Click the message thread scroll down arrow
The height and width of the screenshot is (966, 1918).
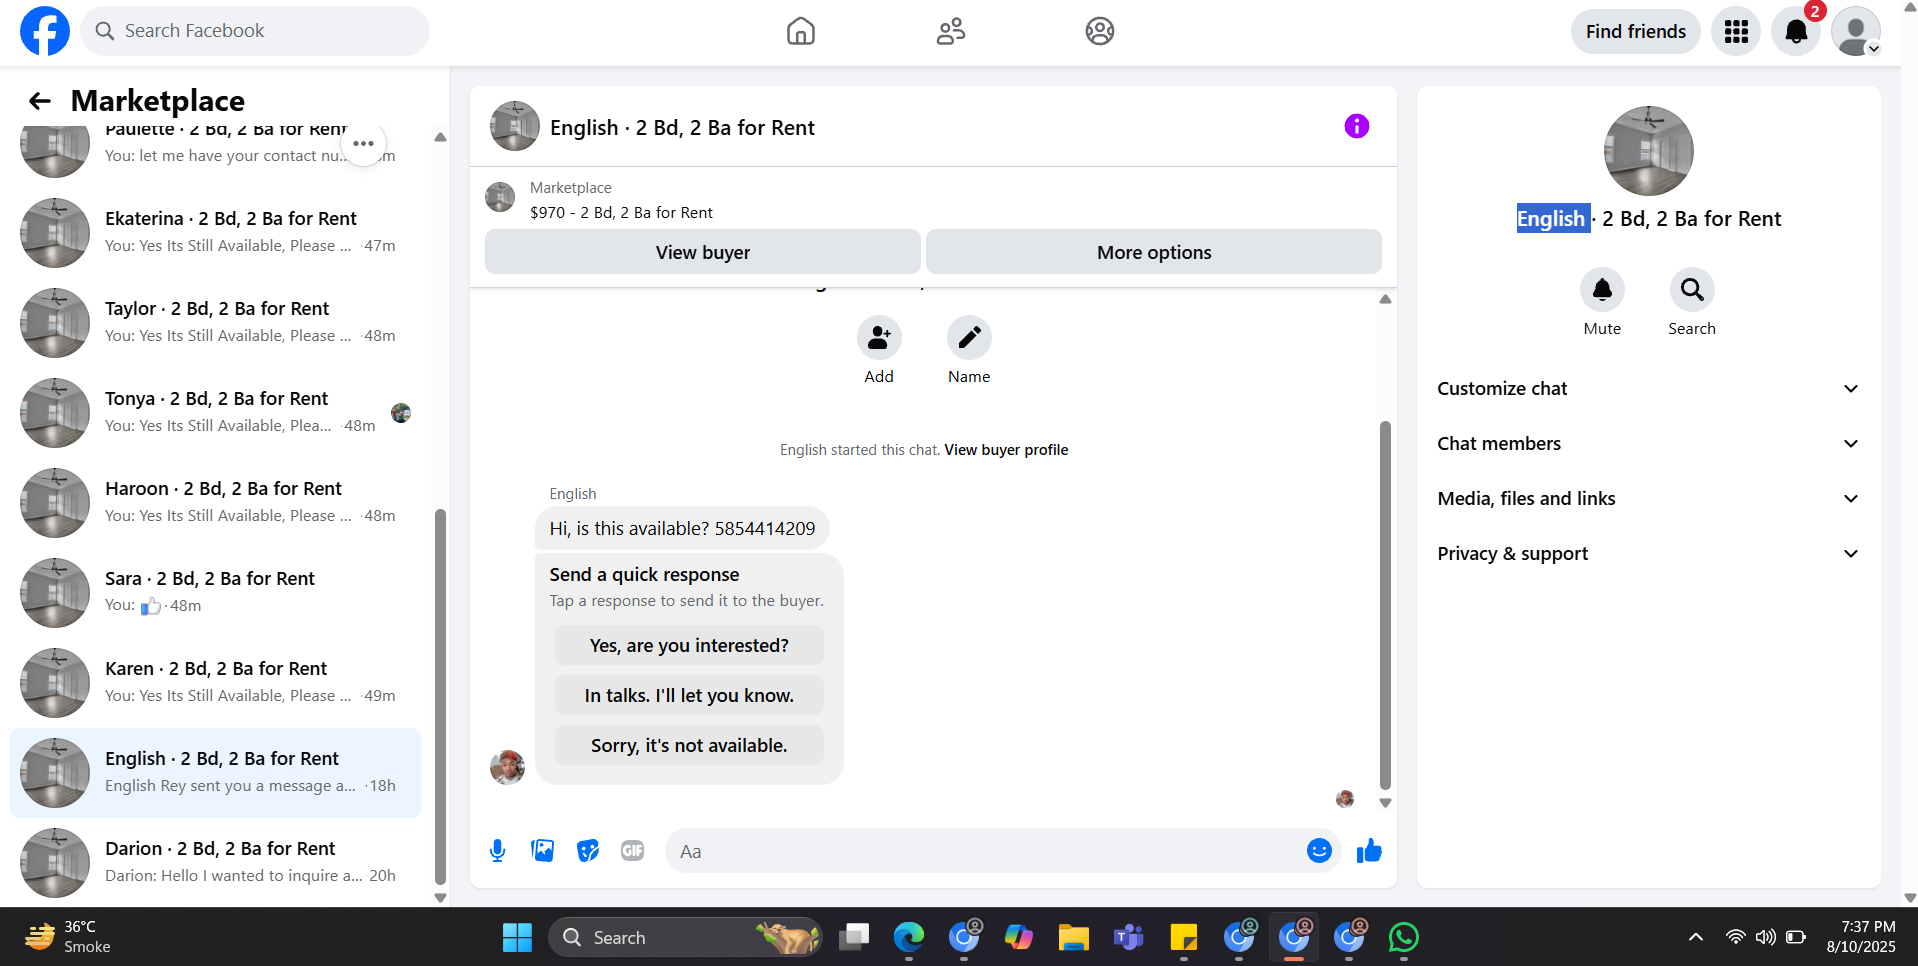point(1385,803)
